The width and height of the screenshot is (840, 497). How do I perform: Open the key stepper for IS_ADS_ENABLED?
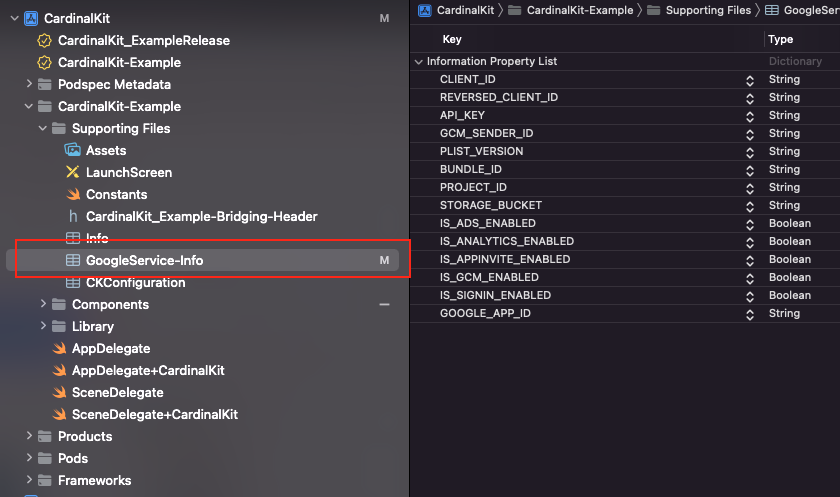pyautogui.click(x=750, y=224)
